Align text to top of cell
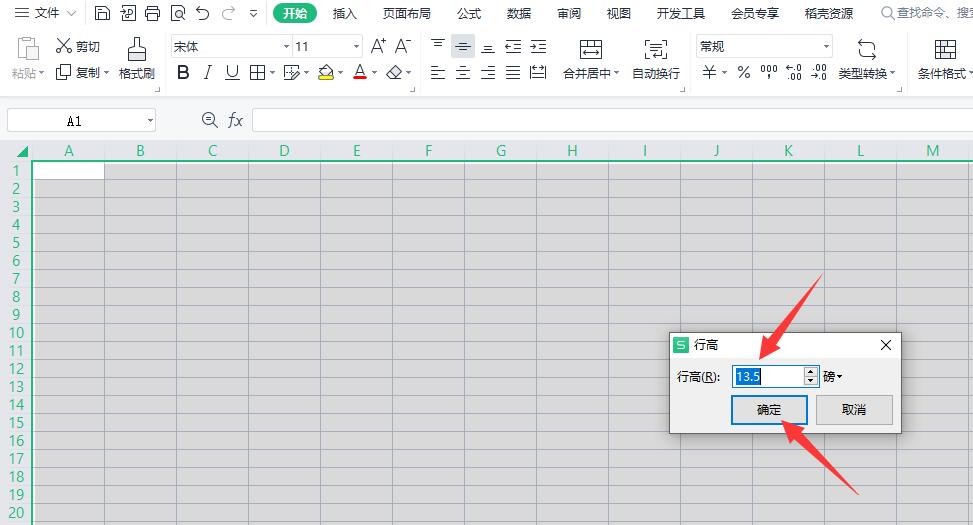The width and height of the screenshot is (973, 525). [438, 46]
